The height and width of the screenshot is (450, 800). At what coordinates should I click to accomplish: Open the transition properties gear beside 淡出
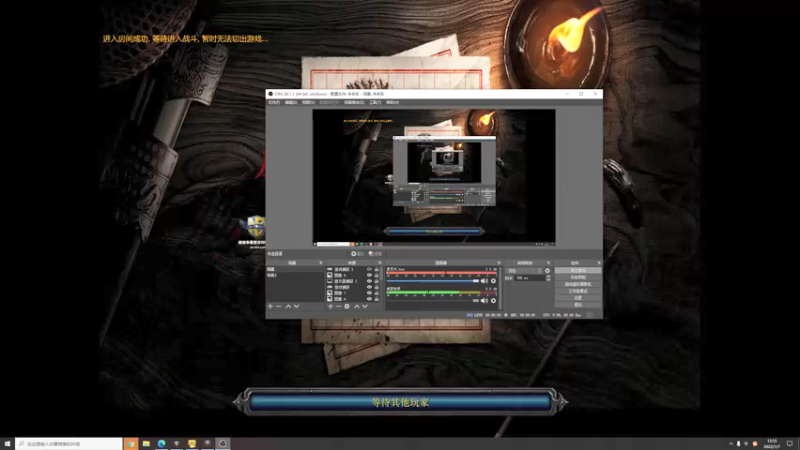tap(547, 270)
